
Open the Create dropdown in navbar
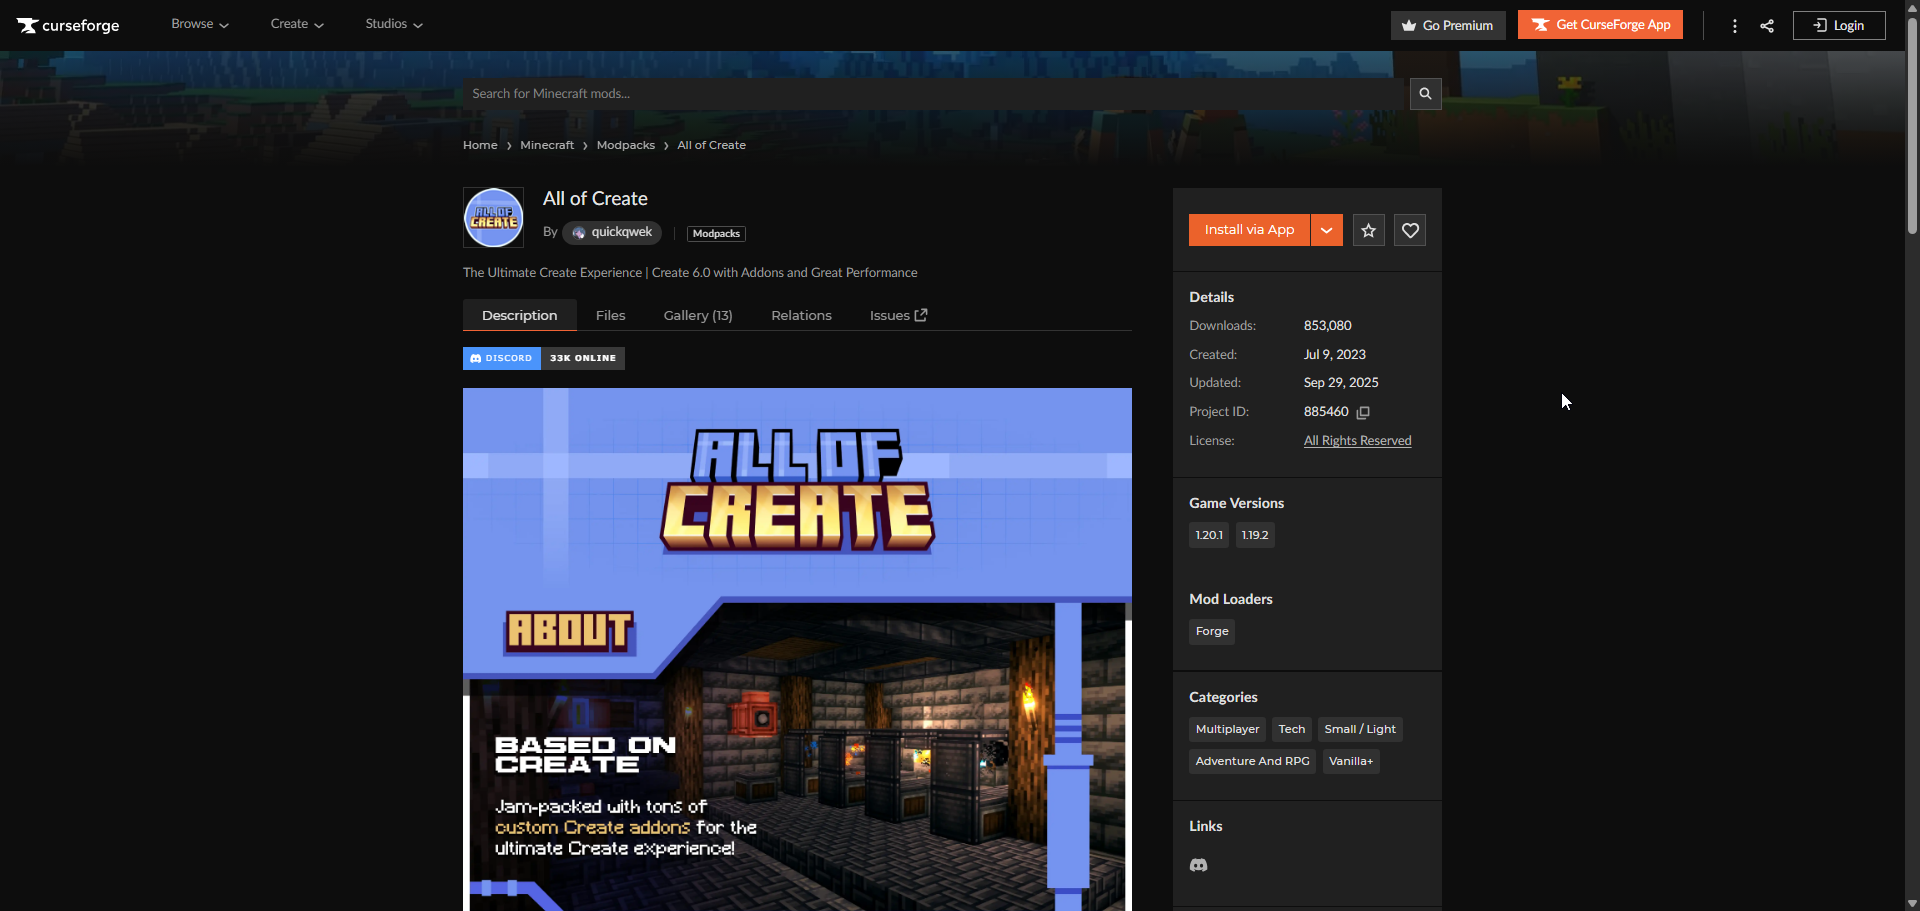tap(296, 24)
